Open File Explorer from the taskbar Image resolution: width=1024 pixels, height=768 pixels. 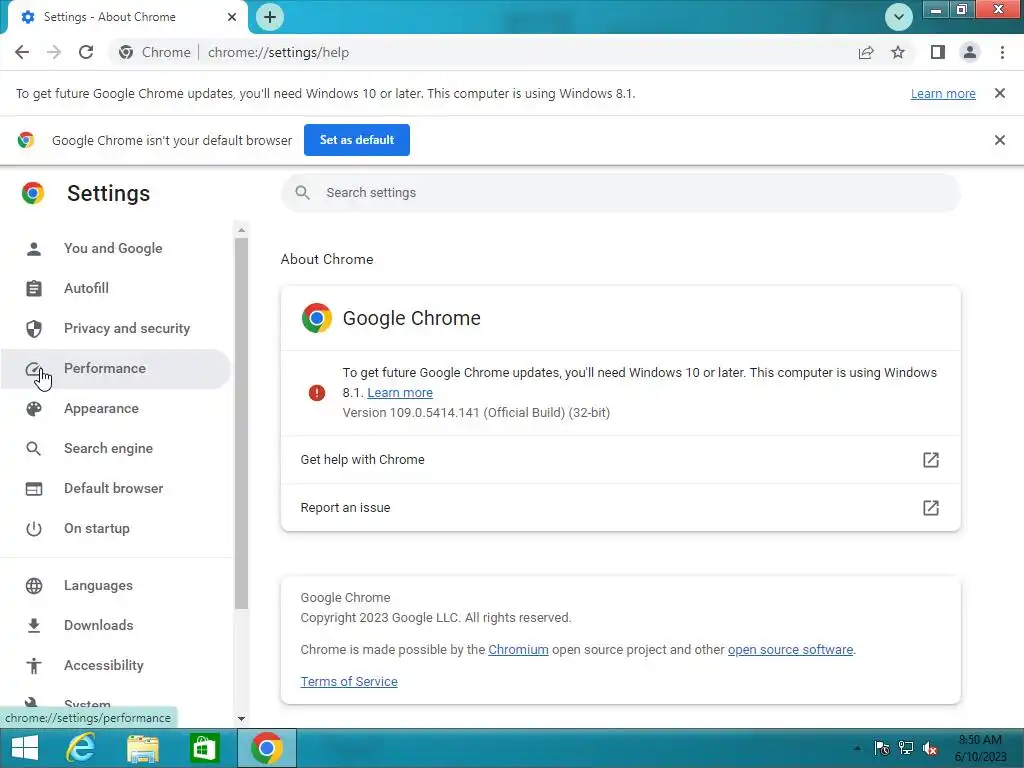143,748
